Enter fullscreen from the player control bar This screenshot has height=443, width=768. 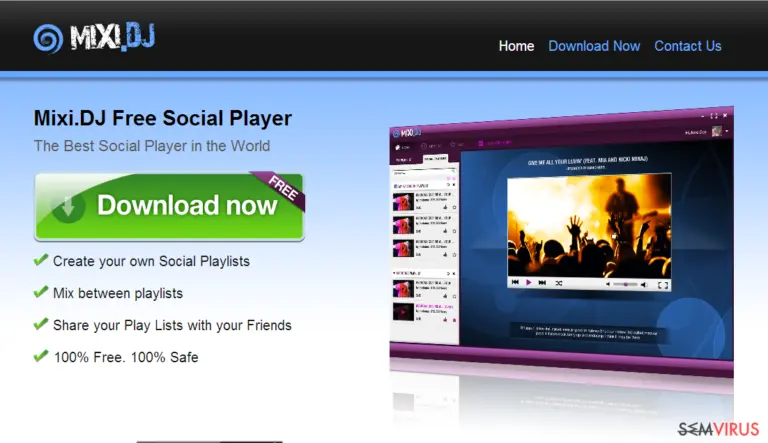[x=663, y=285]
